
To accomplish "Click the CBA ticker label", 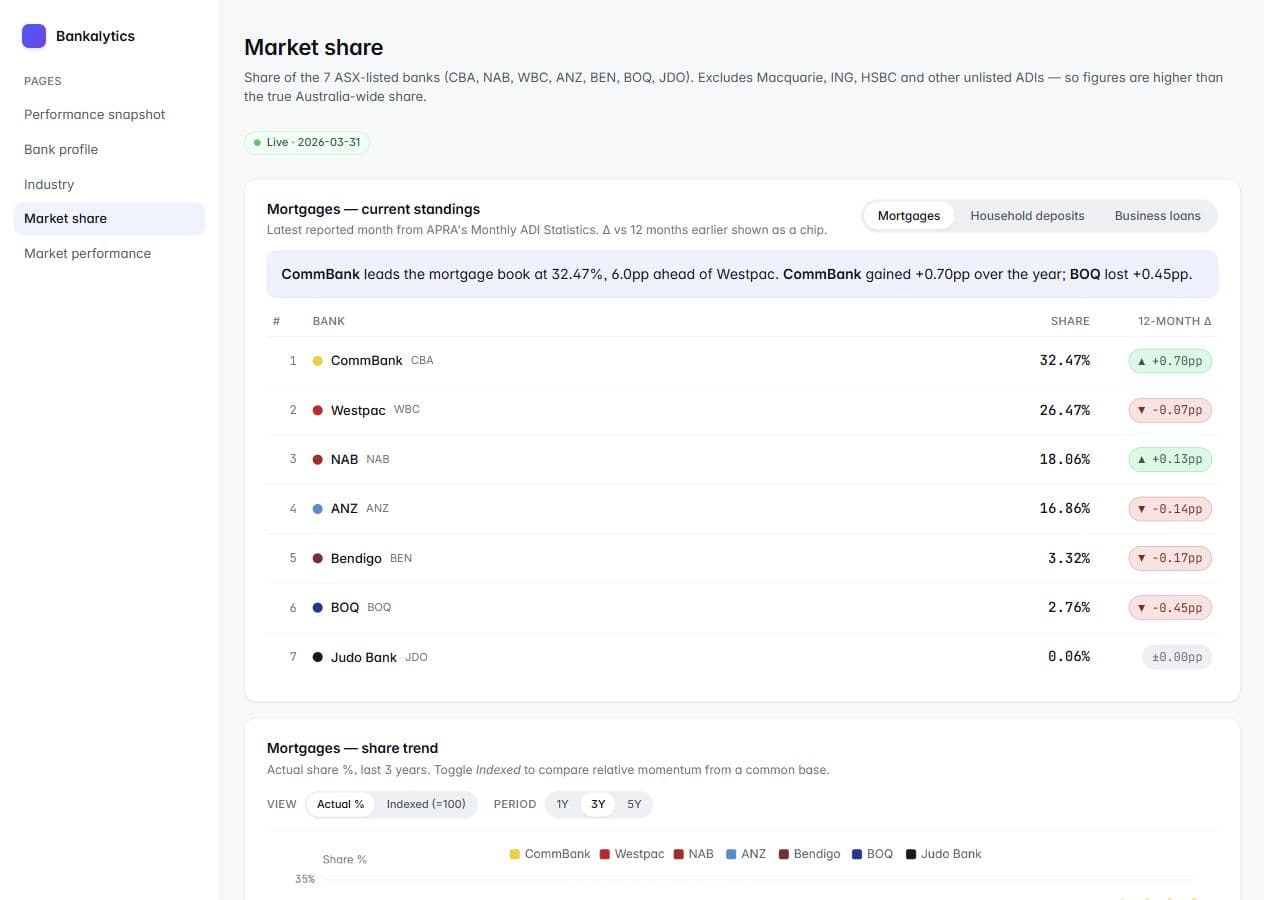I will coord(422,360).
